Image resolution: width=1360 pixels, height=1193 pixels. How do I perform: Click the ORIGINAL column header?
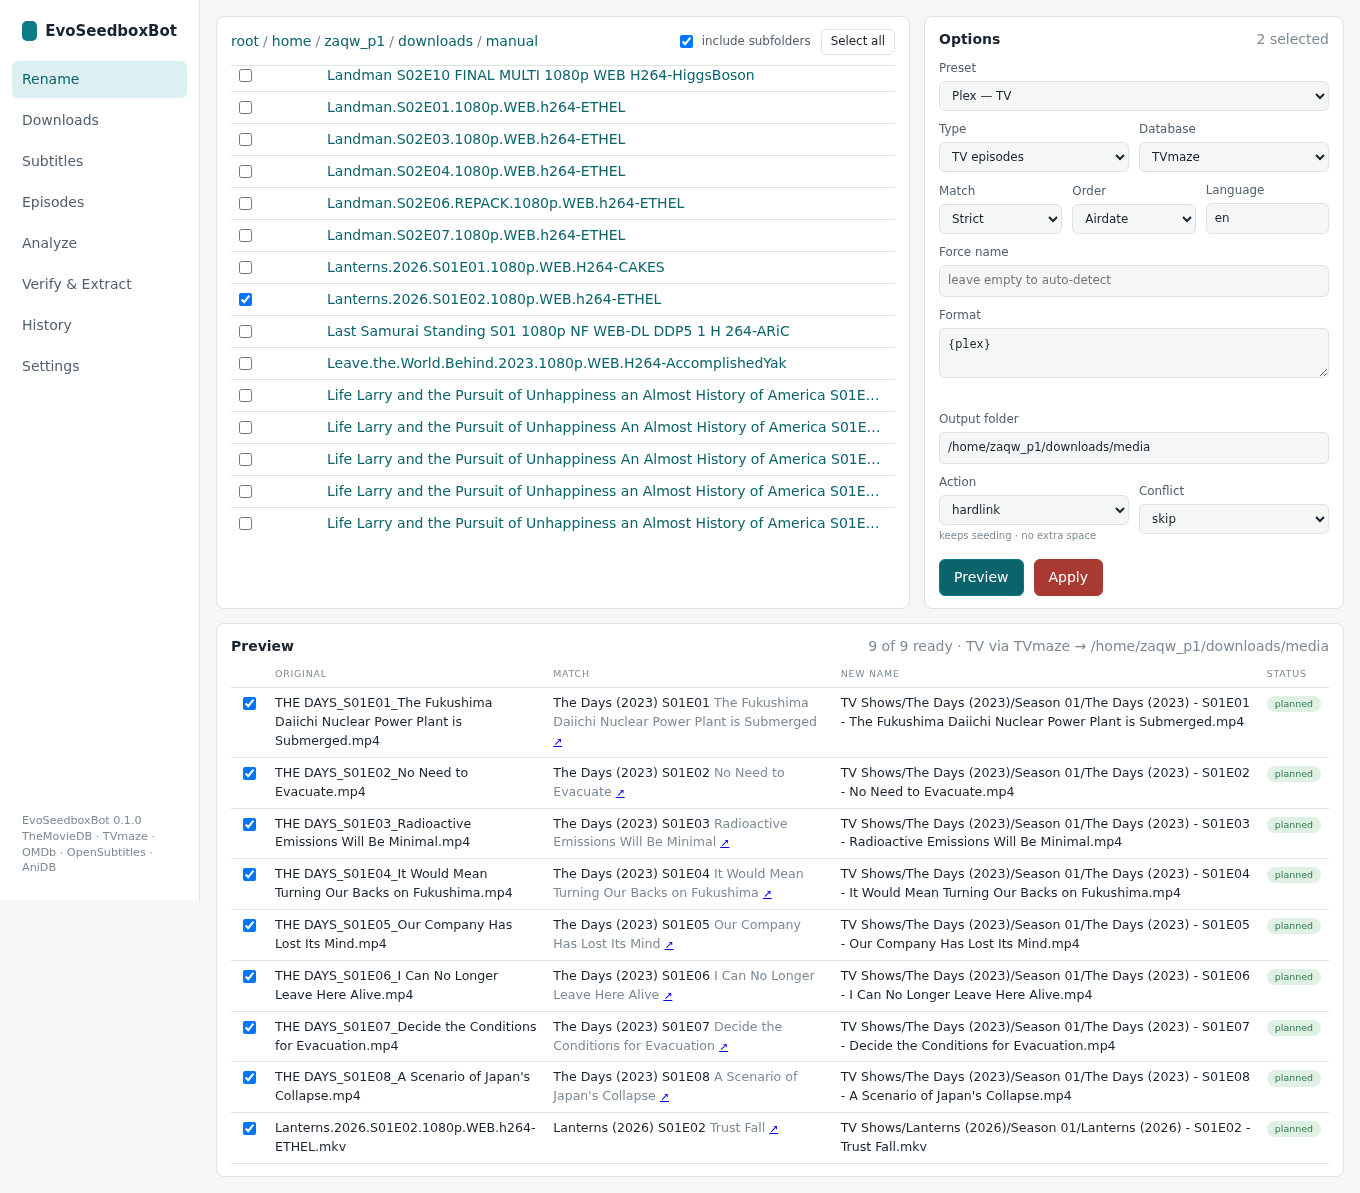tap(301, 674)
